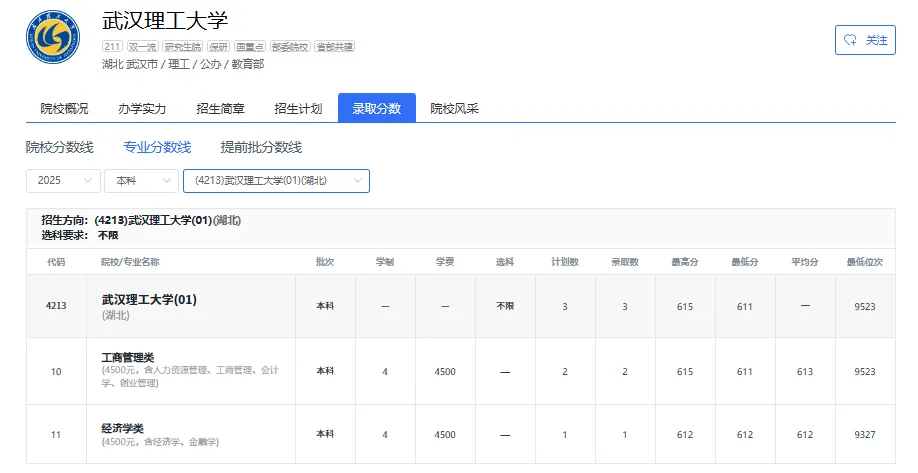
Task: Open 提前批分数线 sub-tab
Action: pyautogui.click(x=261, y=147)
